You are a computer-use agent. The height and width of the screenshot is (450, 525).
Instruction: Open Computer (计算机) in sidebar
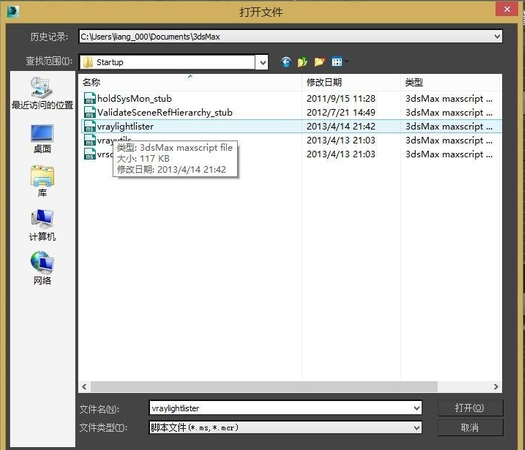point(42,225)
